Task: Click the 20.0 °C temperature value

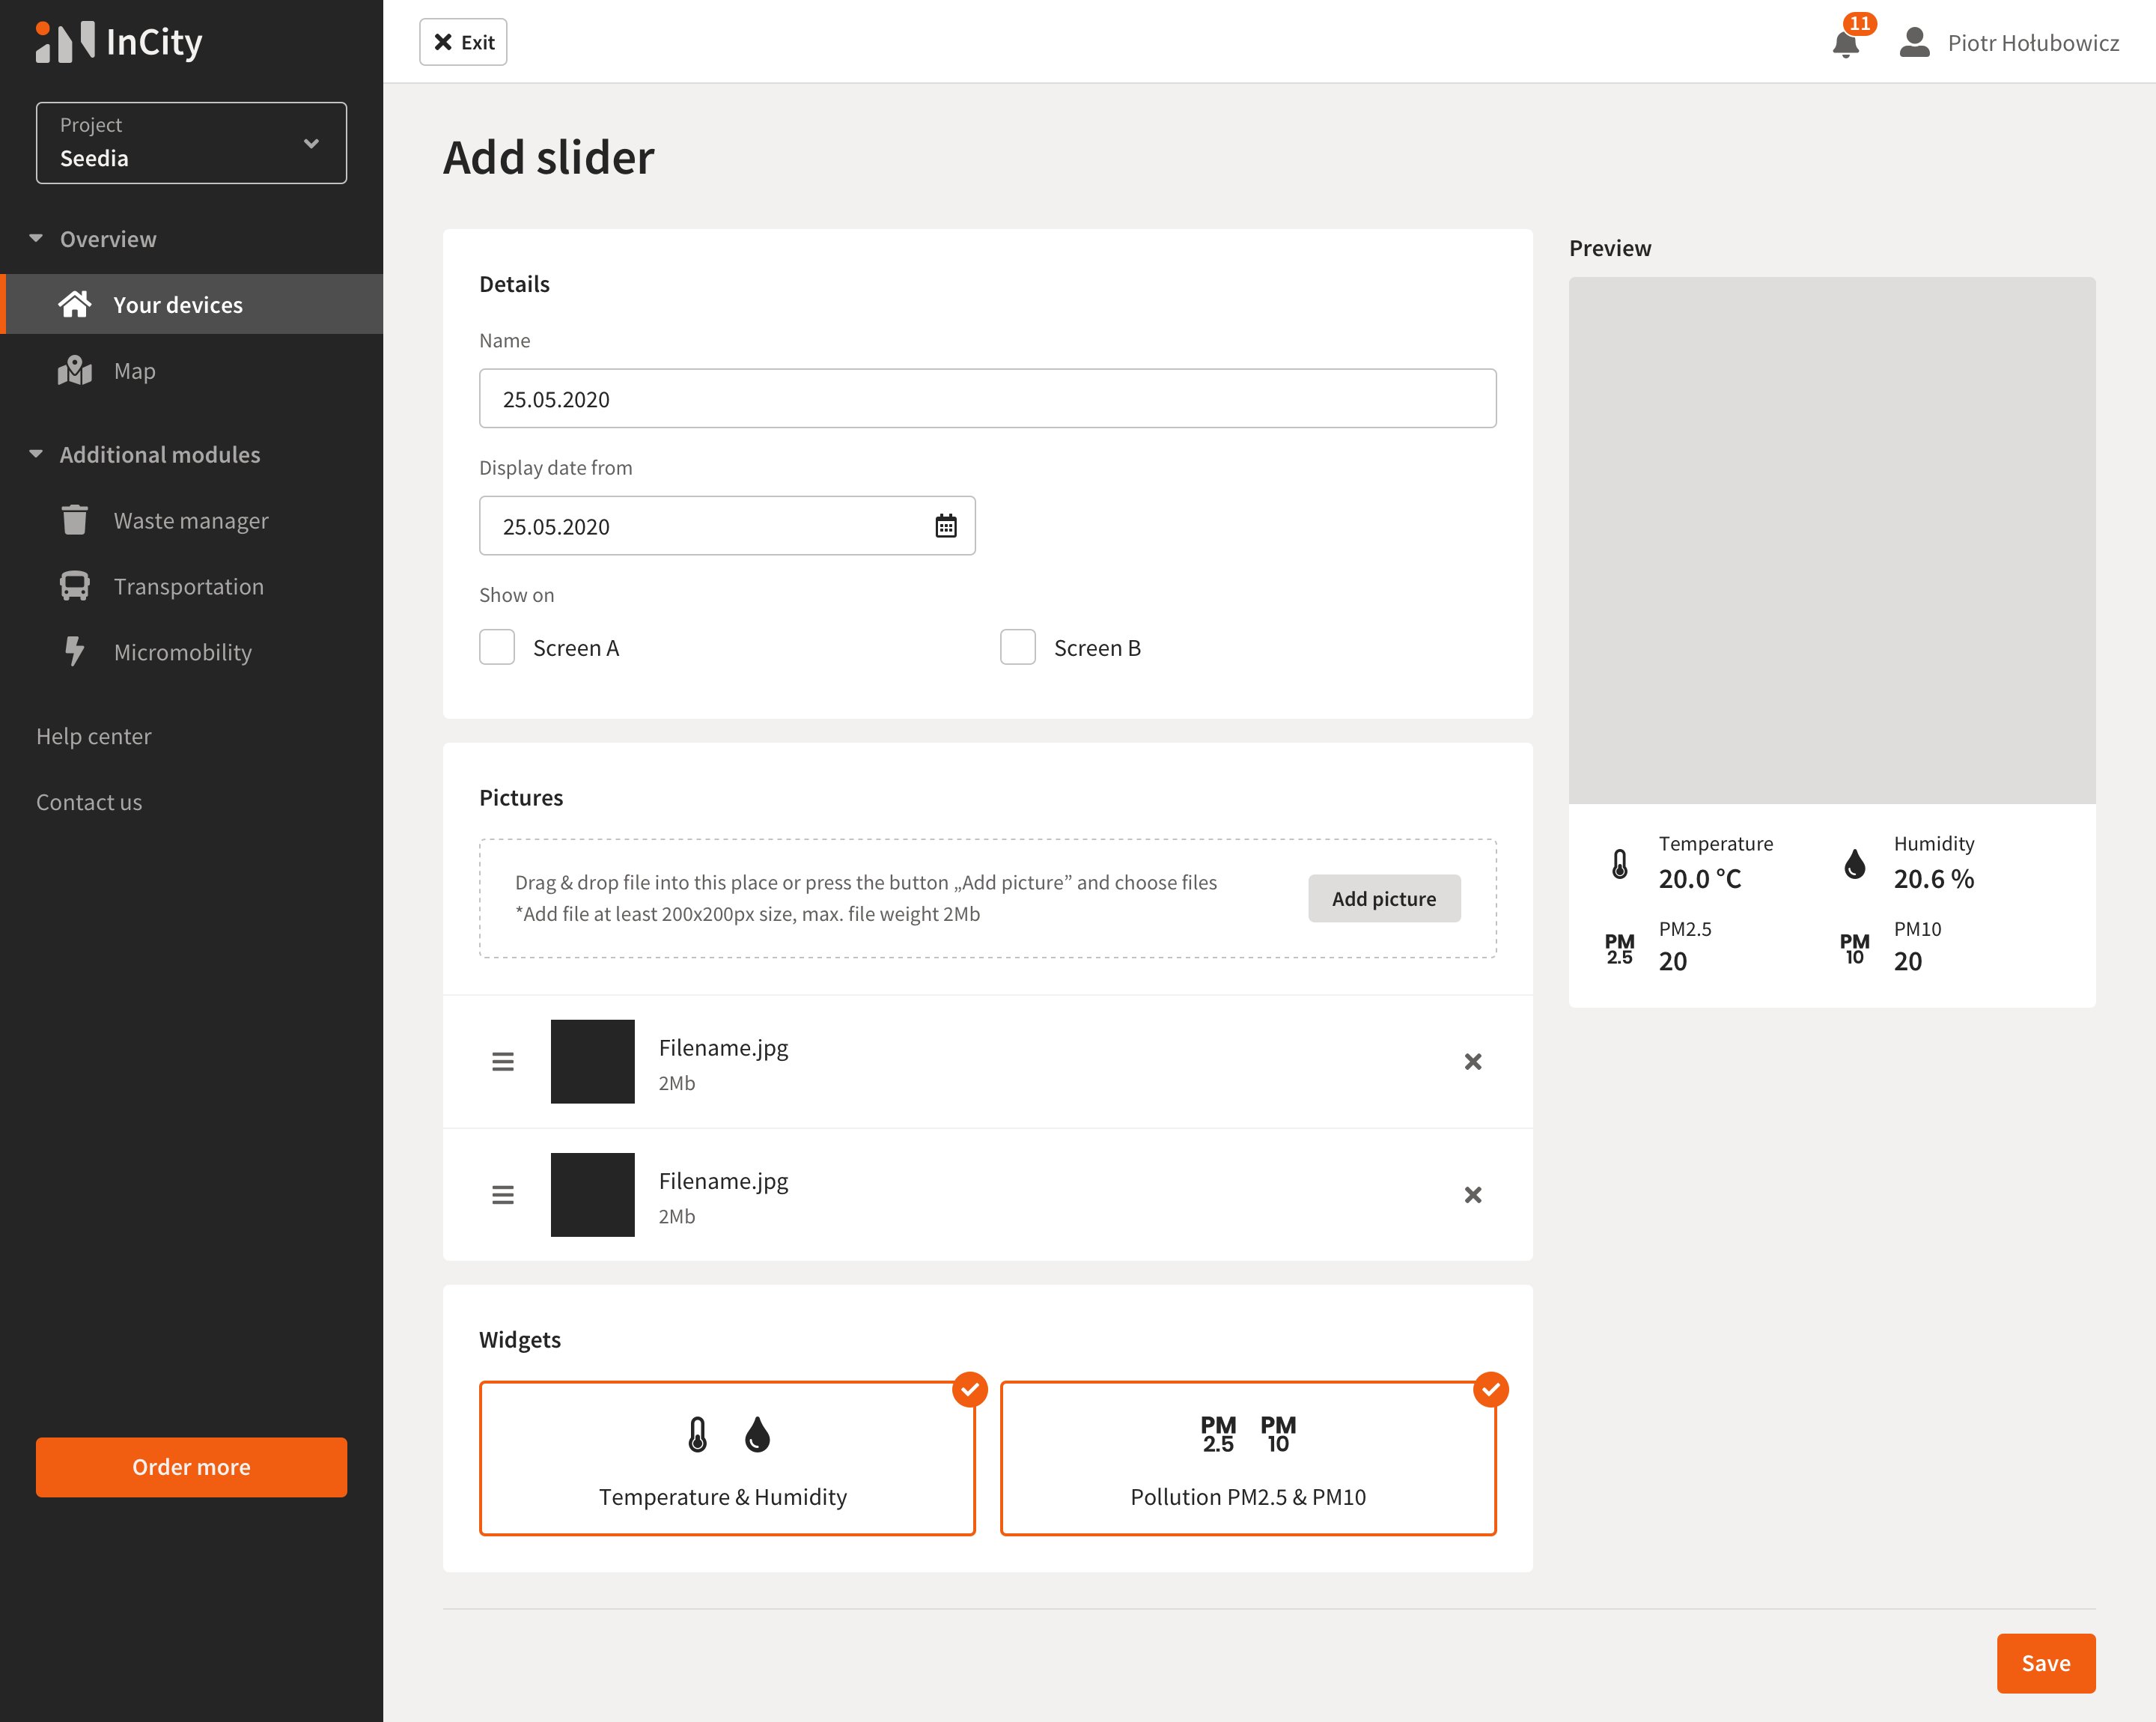Action: pyautogui.click(x=1700, y=879)
